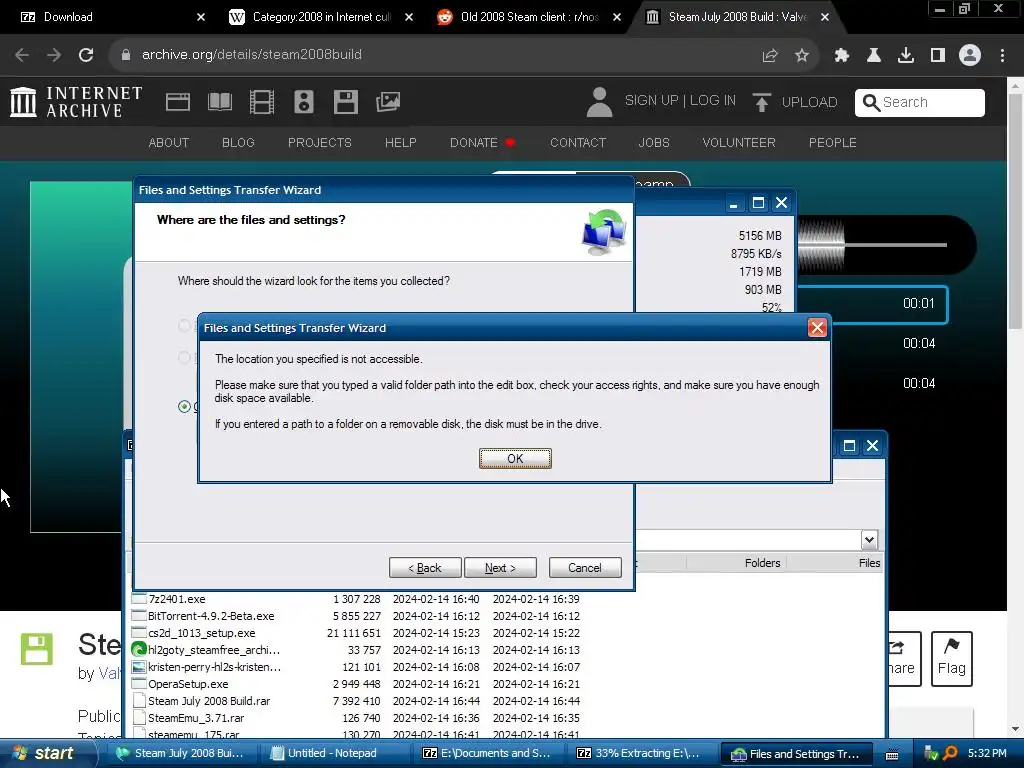Image resolution: width=1024 pixels, height=768 pixels.
Task: Close the error dialog with the red X
Action: point(816,327)
